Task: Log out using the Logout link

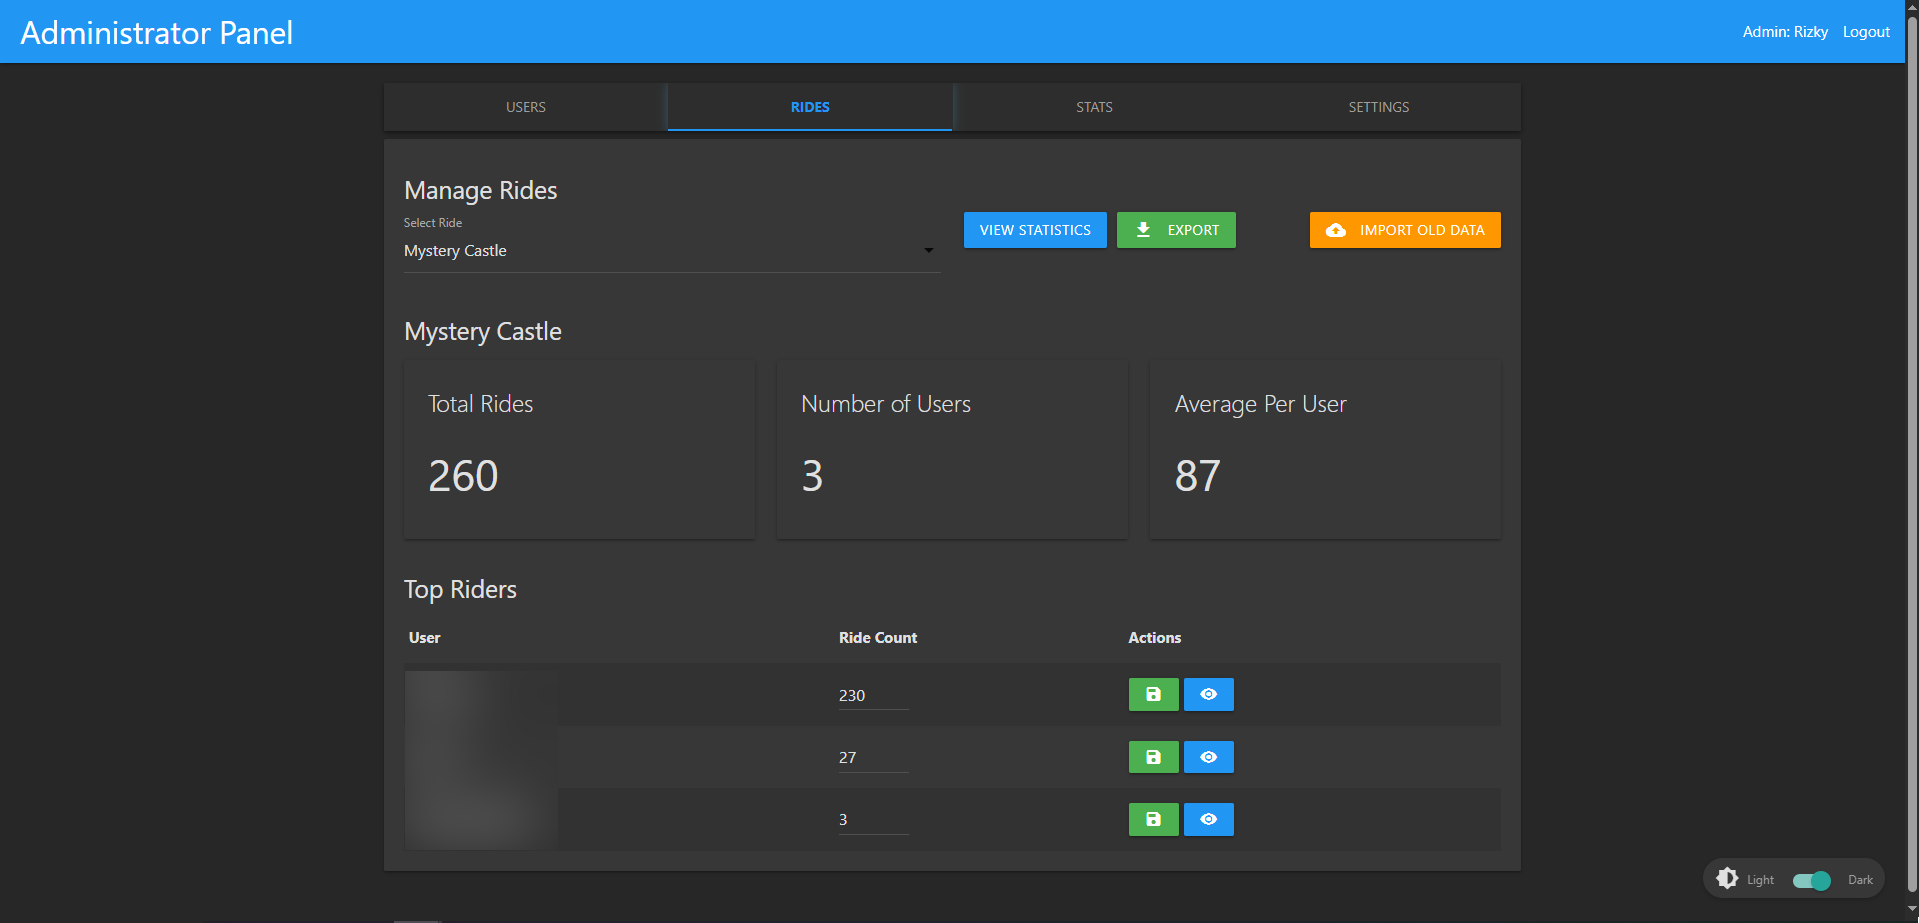Action: (x=1866, y=32)
